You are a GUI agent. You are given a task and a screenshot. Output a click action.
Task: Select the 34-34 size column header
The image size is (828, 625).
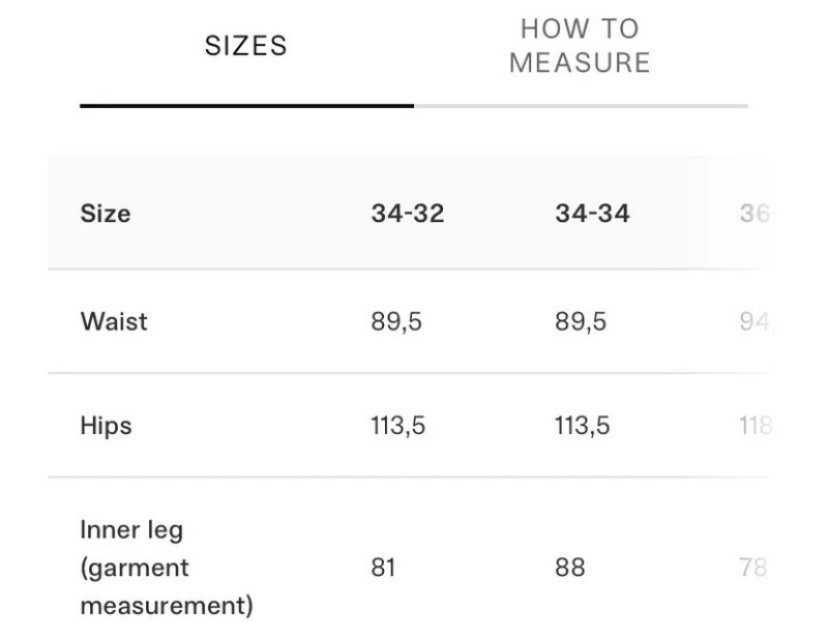pos(592,213)
